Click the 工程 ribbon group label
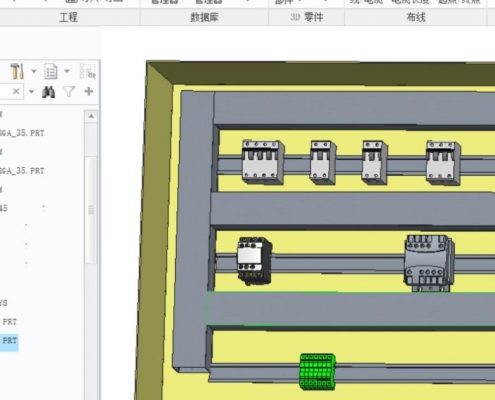This screenshot has width=495, height=400. pos(68,17)
